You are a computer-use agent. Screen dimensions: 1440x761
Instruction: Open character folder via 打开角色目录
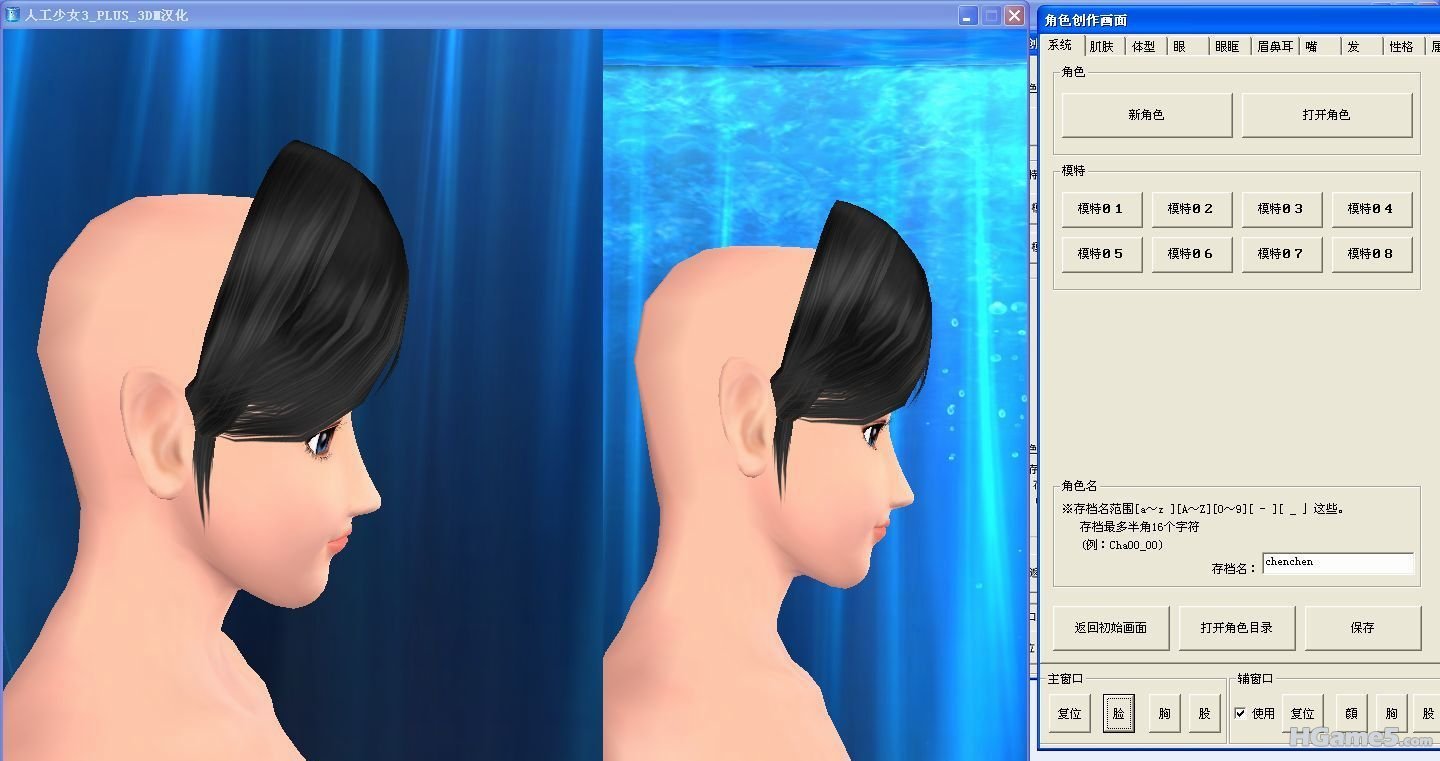1237,628
